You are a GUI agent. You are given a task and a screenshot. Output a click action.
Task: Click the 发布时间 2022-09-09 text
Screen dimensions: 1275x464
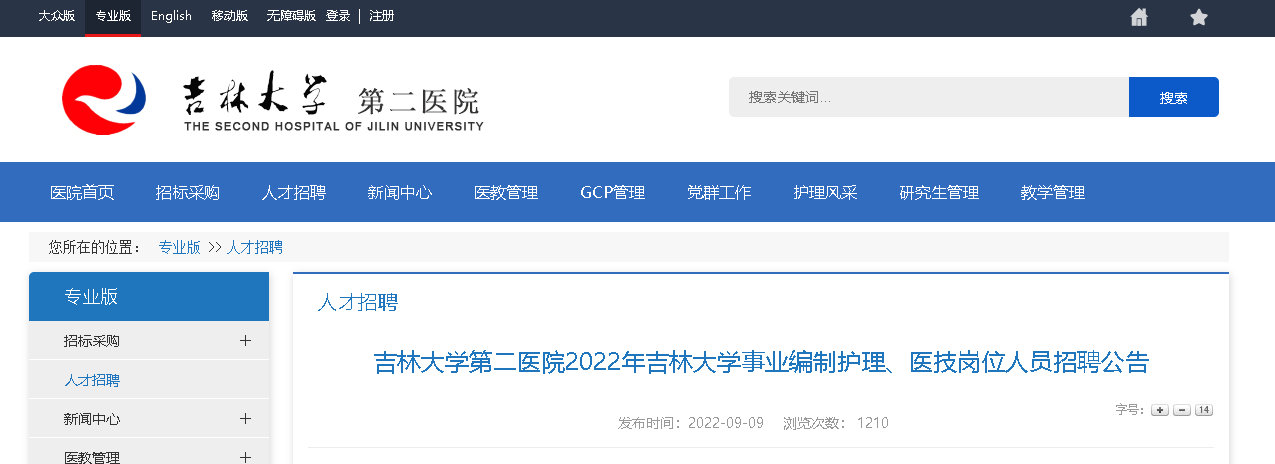pos(691,423)
